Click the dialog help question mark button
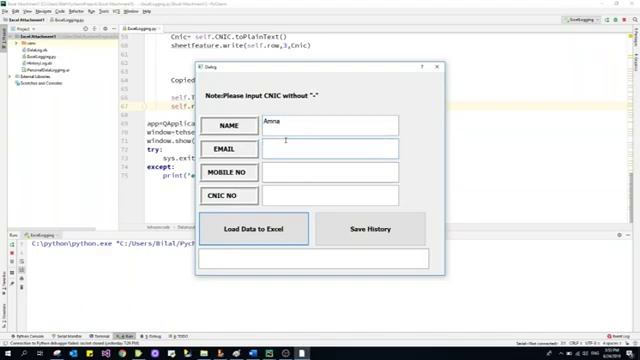Viewport: 640px width, 360px height. [422, 67]
